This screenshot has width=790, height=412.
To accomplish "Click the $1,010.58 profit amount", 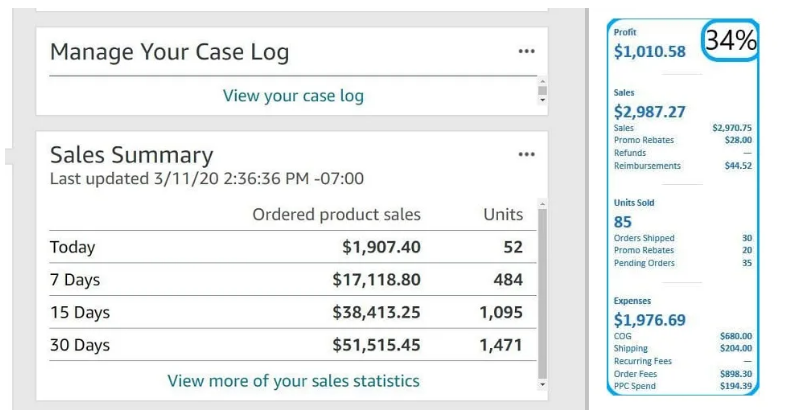I will [649, 52].
